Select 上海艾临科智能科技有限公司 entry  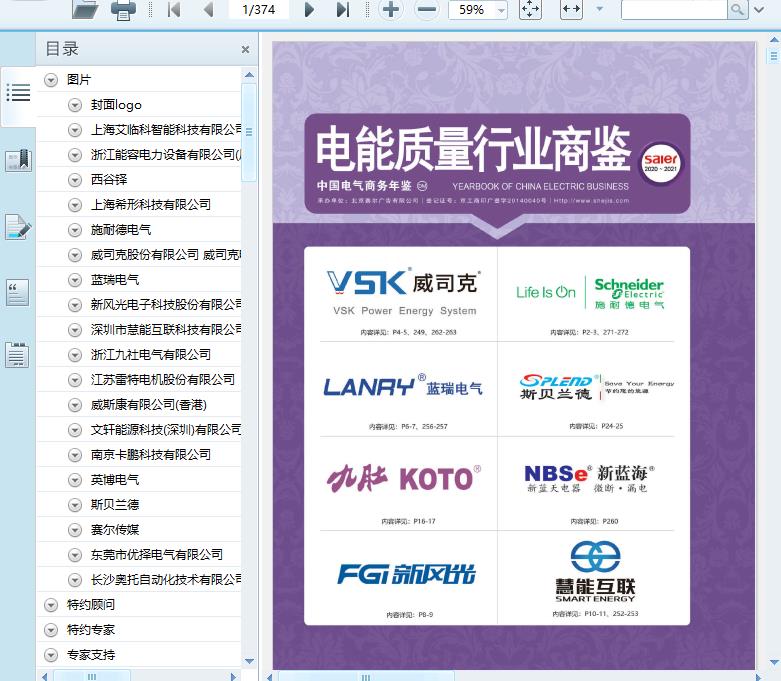pyautogui.click(x=166, y=130)
